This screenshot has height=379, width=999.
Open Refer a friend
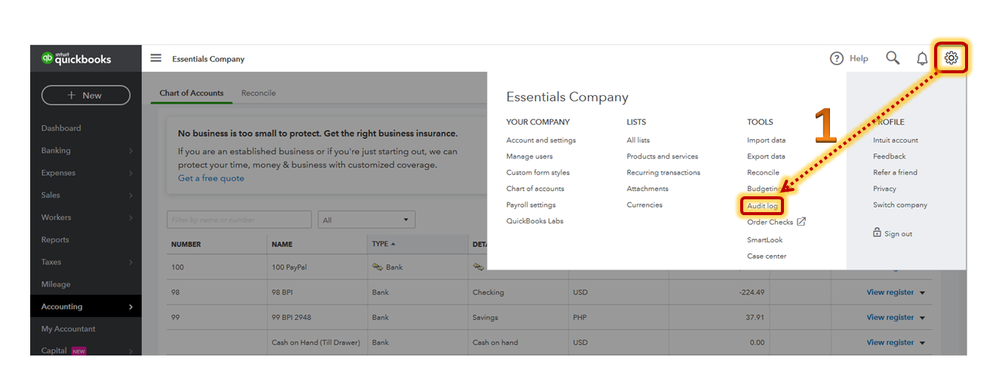point(895,173)
